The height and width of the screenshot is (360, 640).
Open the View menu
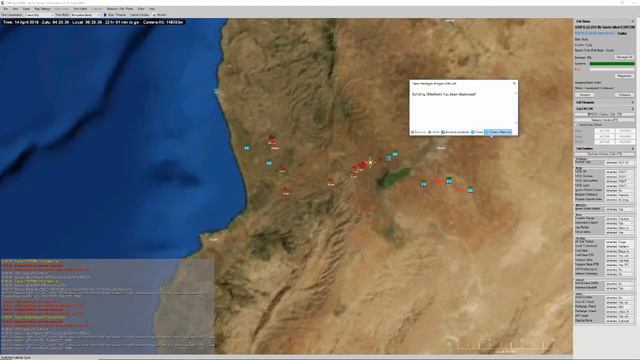coord(16,9)
